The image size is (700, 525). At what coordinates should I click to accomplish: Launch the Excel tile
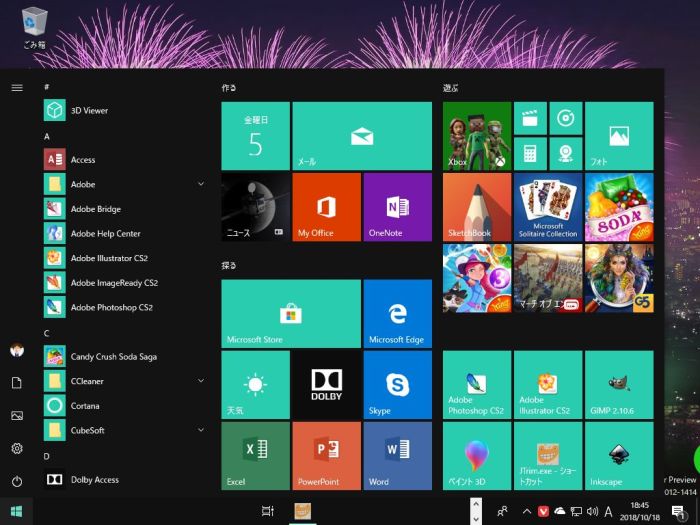255,455
